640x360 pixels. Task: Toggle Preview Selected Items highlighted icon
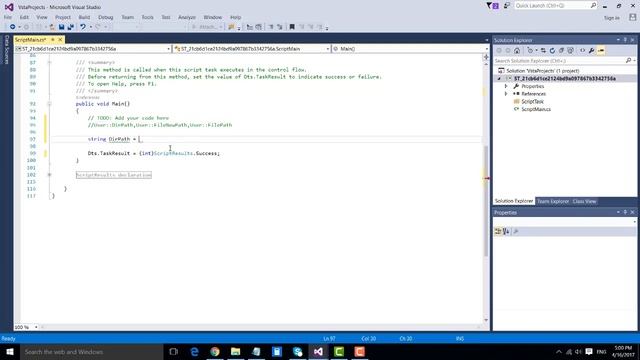[601, 51]
